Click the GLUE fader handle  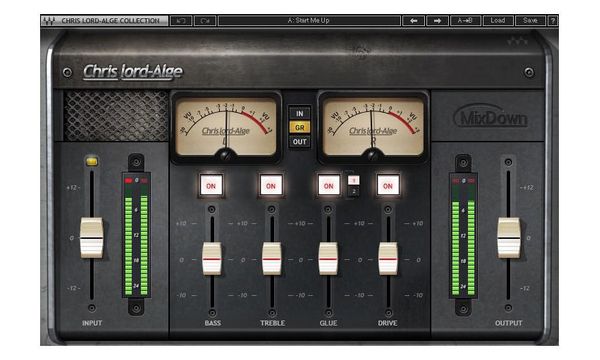point(328,259)
